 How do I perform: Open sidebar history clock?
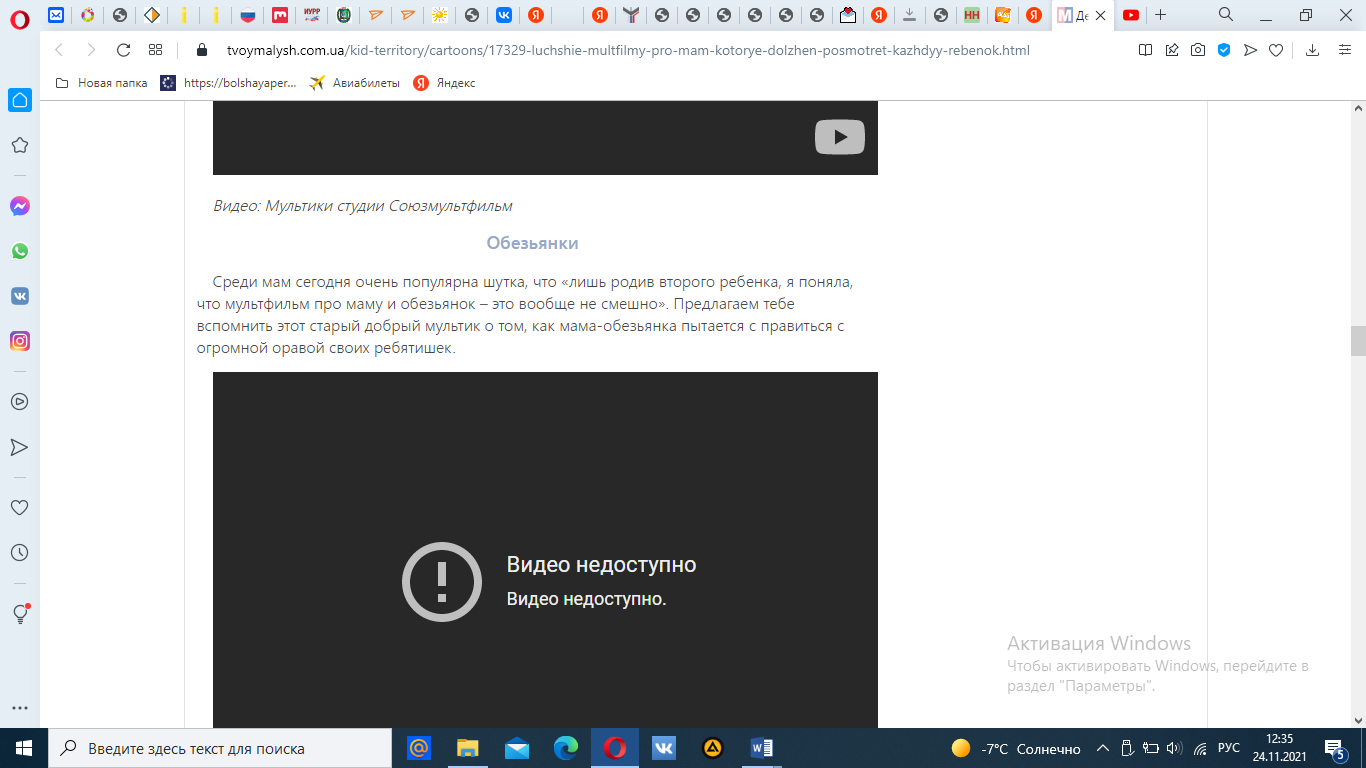click(x=20, y=553)
